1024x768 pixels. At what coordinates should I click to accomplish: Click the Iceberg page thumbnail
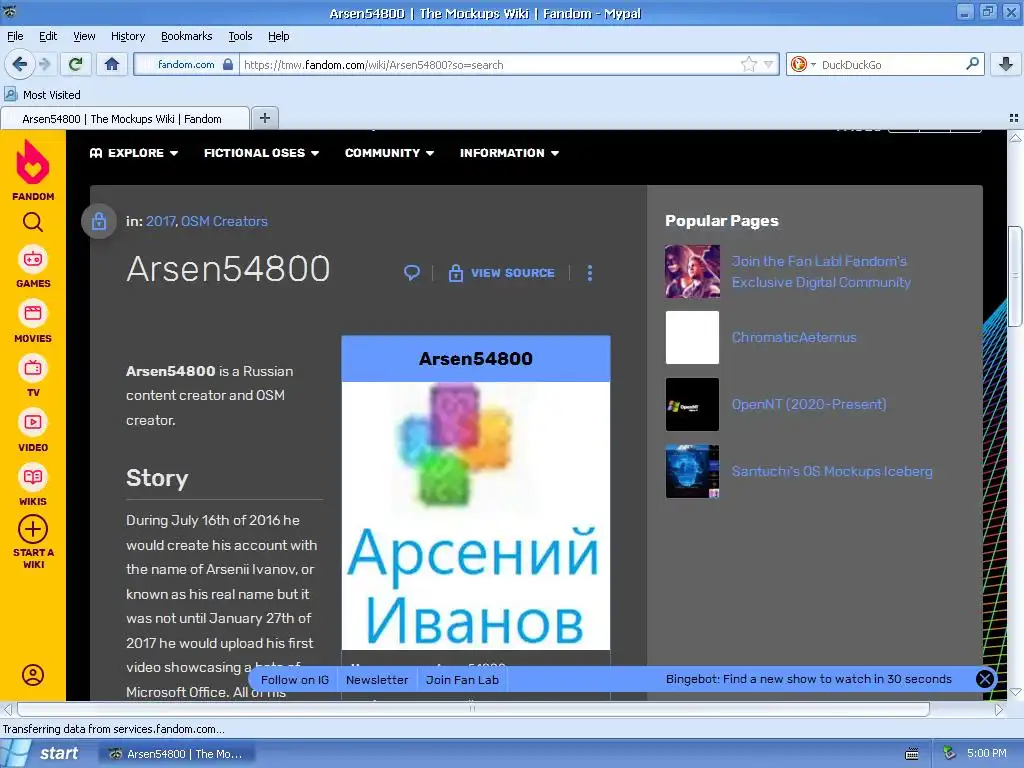tap(692, 472)
